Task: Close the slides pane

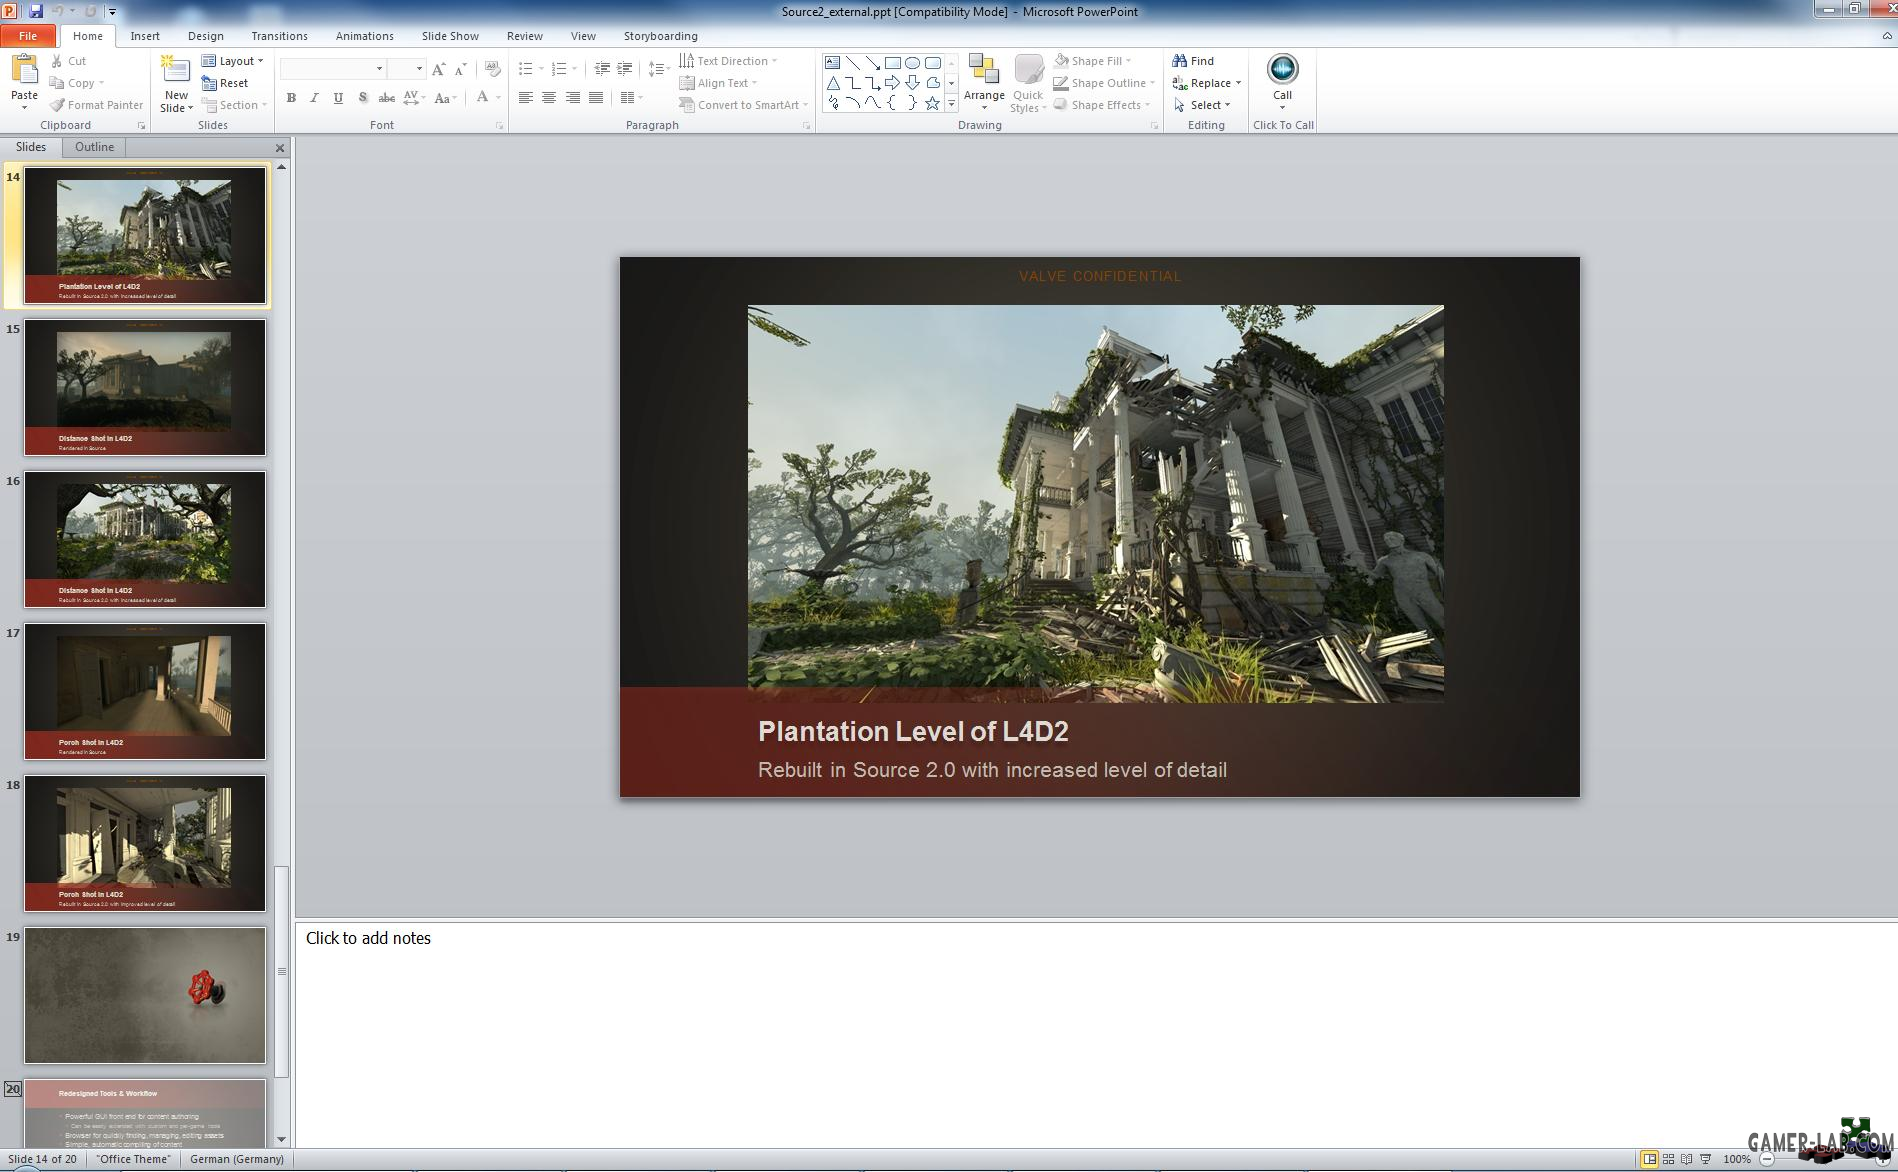Action: (280, 148)
